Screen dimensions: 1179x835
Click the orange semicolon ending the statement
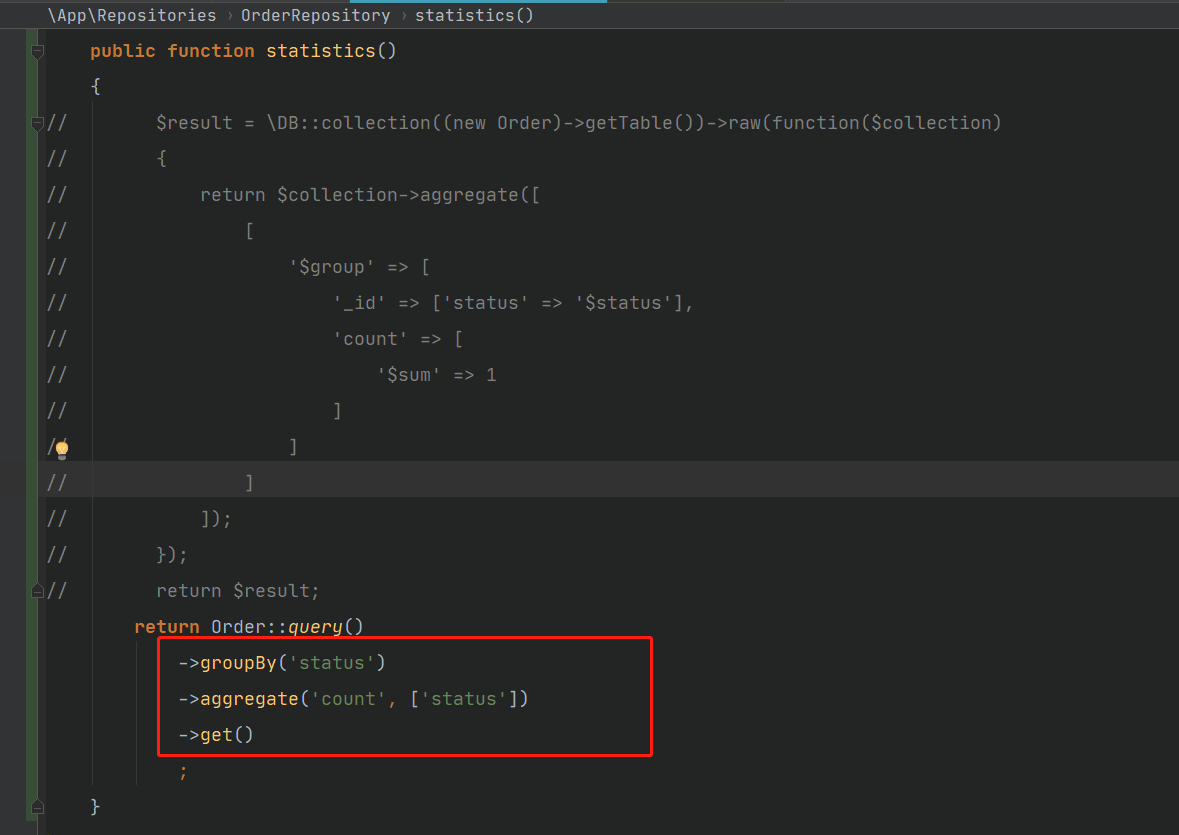click(x=183, y=772)
